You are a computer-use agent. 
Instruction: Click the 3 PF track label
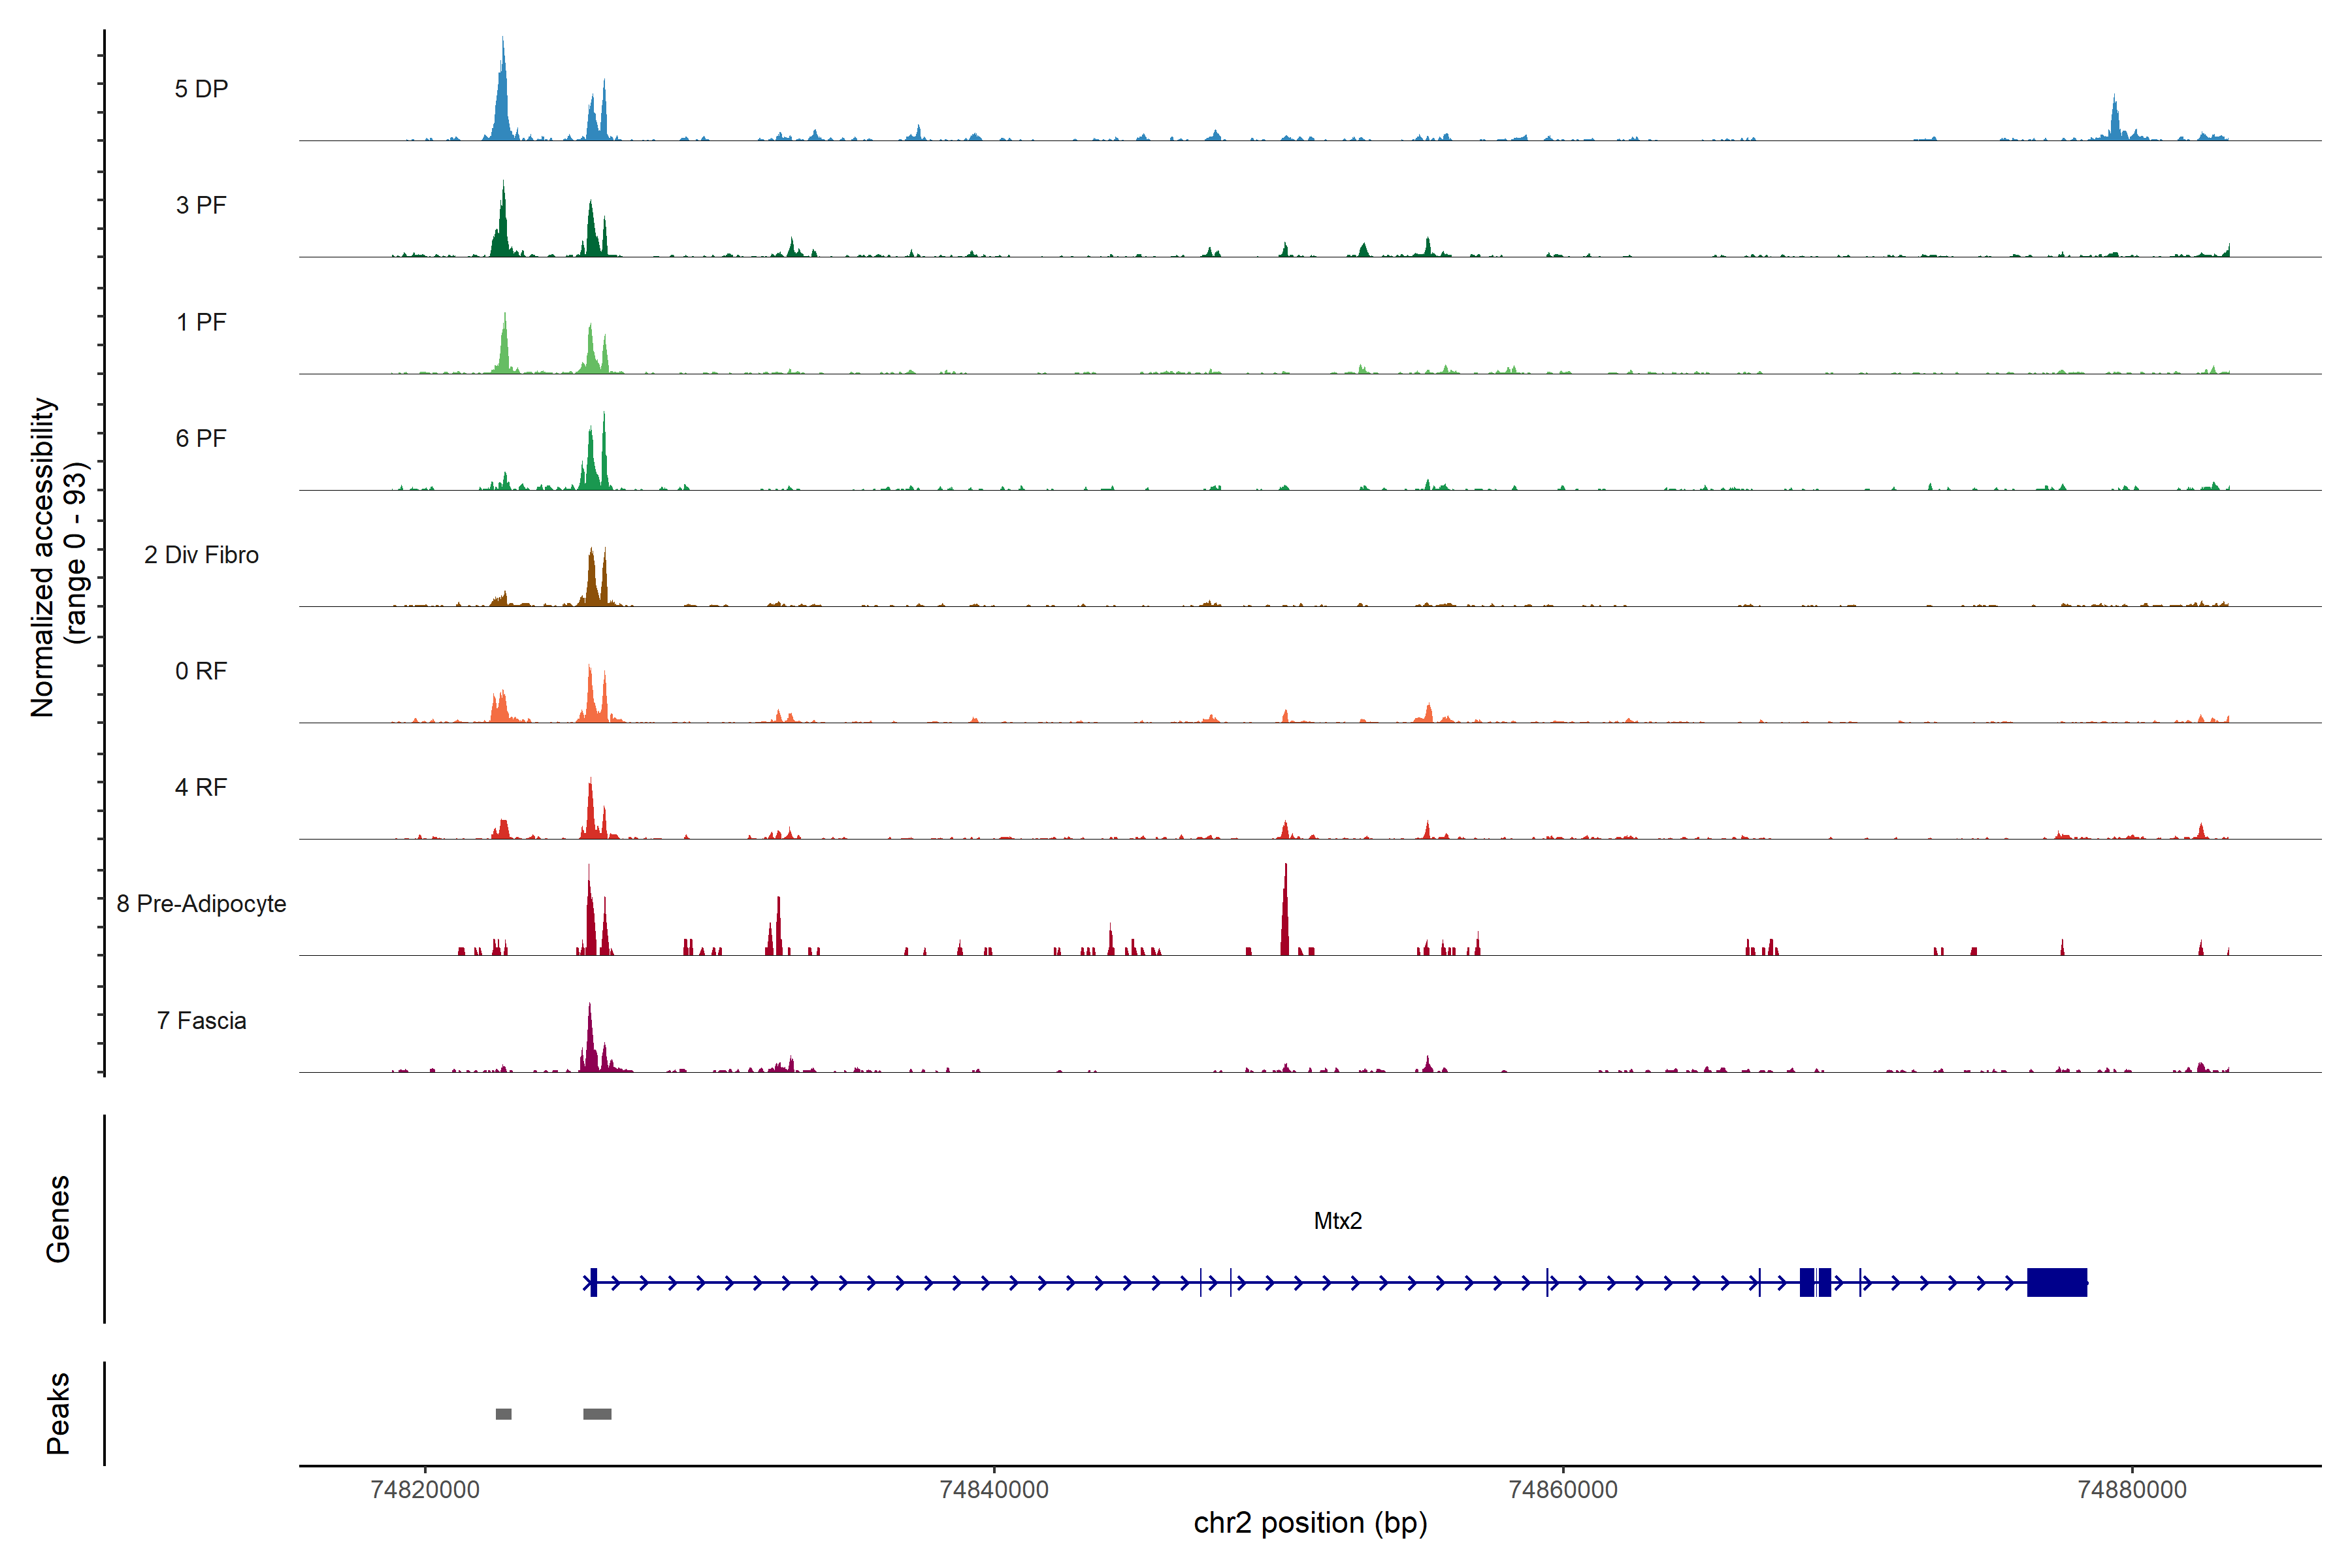pyautogui.click(x=201, y=205)
